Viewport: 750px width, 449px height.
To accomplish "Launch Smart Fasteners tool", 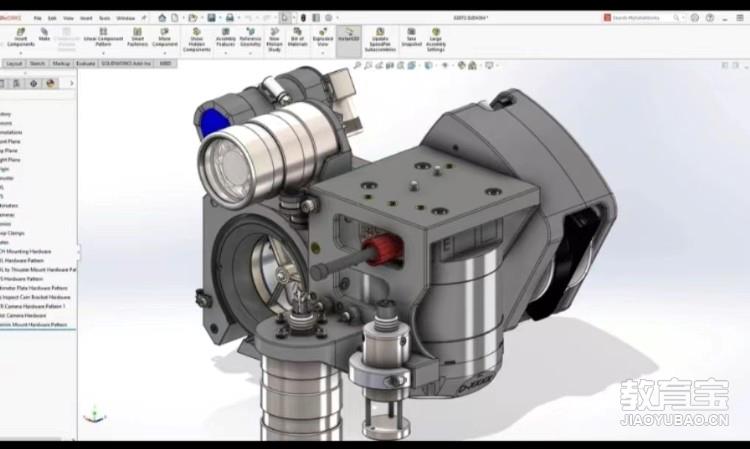I will [x=137, y=37].
